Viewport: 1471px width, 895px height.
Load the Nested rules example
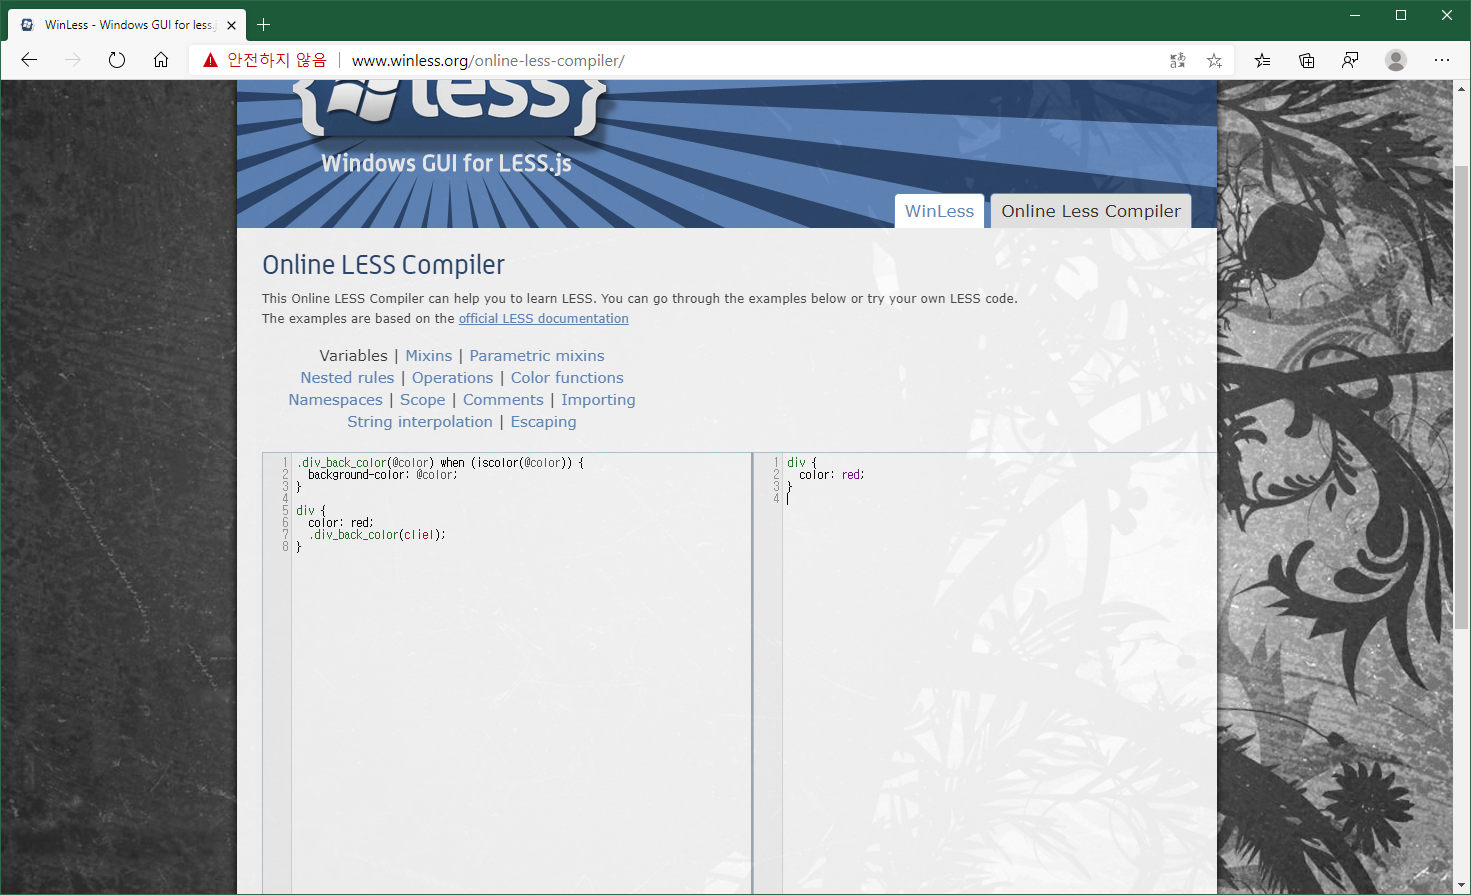(347, 377)
